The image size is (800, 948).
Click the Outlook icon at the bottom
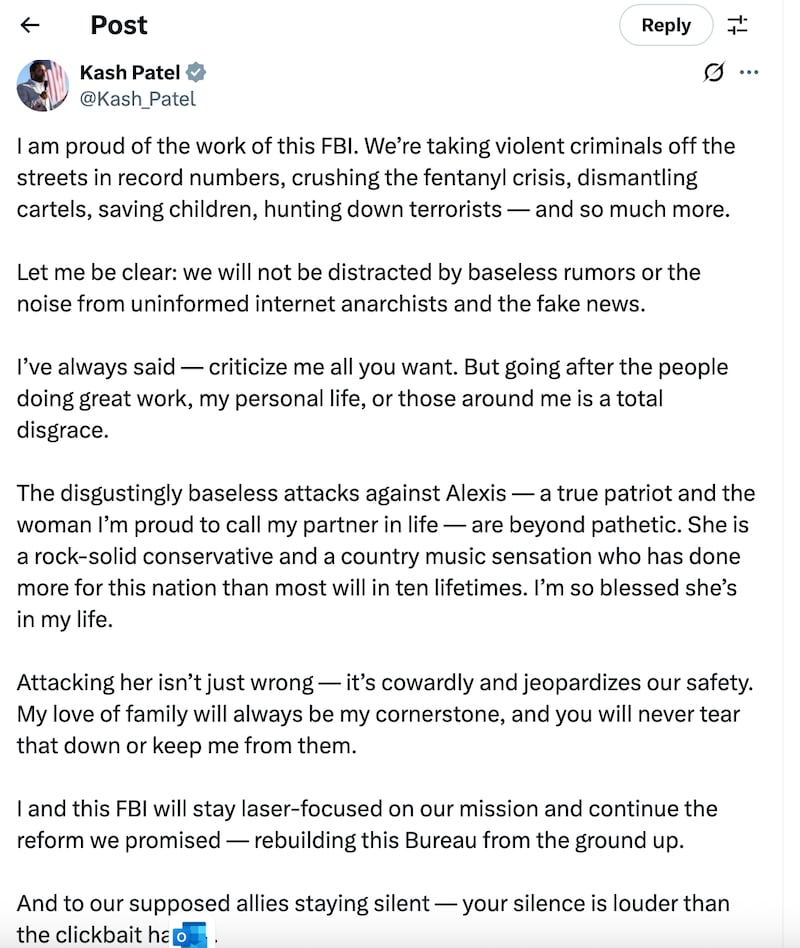click(190, 937)
